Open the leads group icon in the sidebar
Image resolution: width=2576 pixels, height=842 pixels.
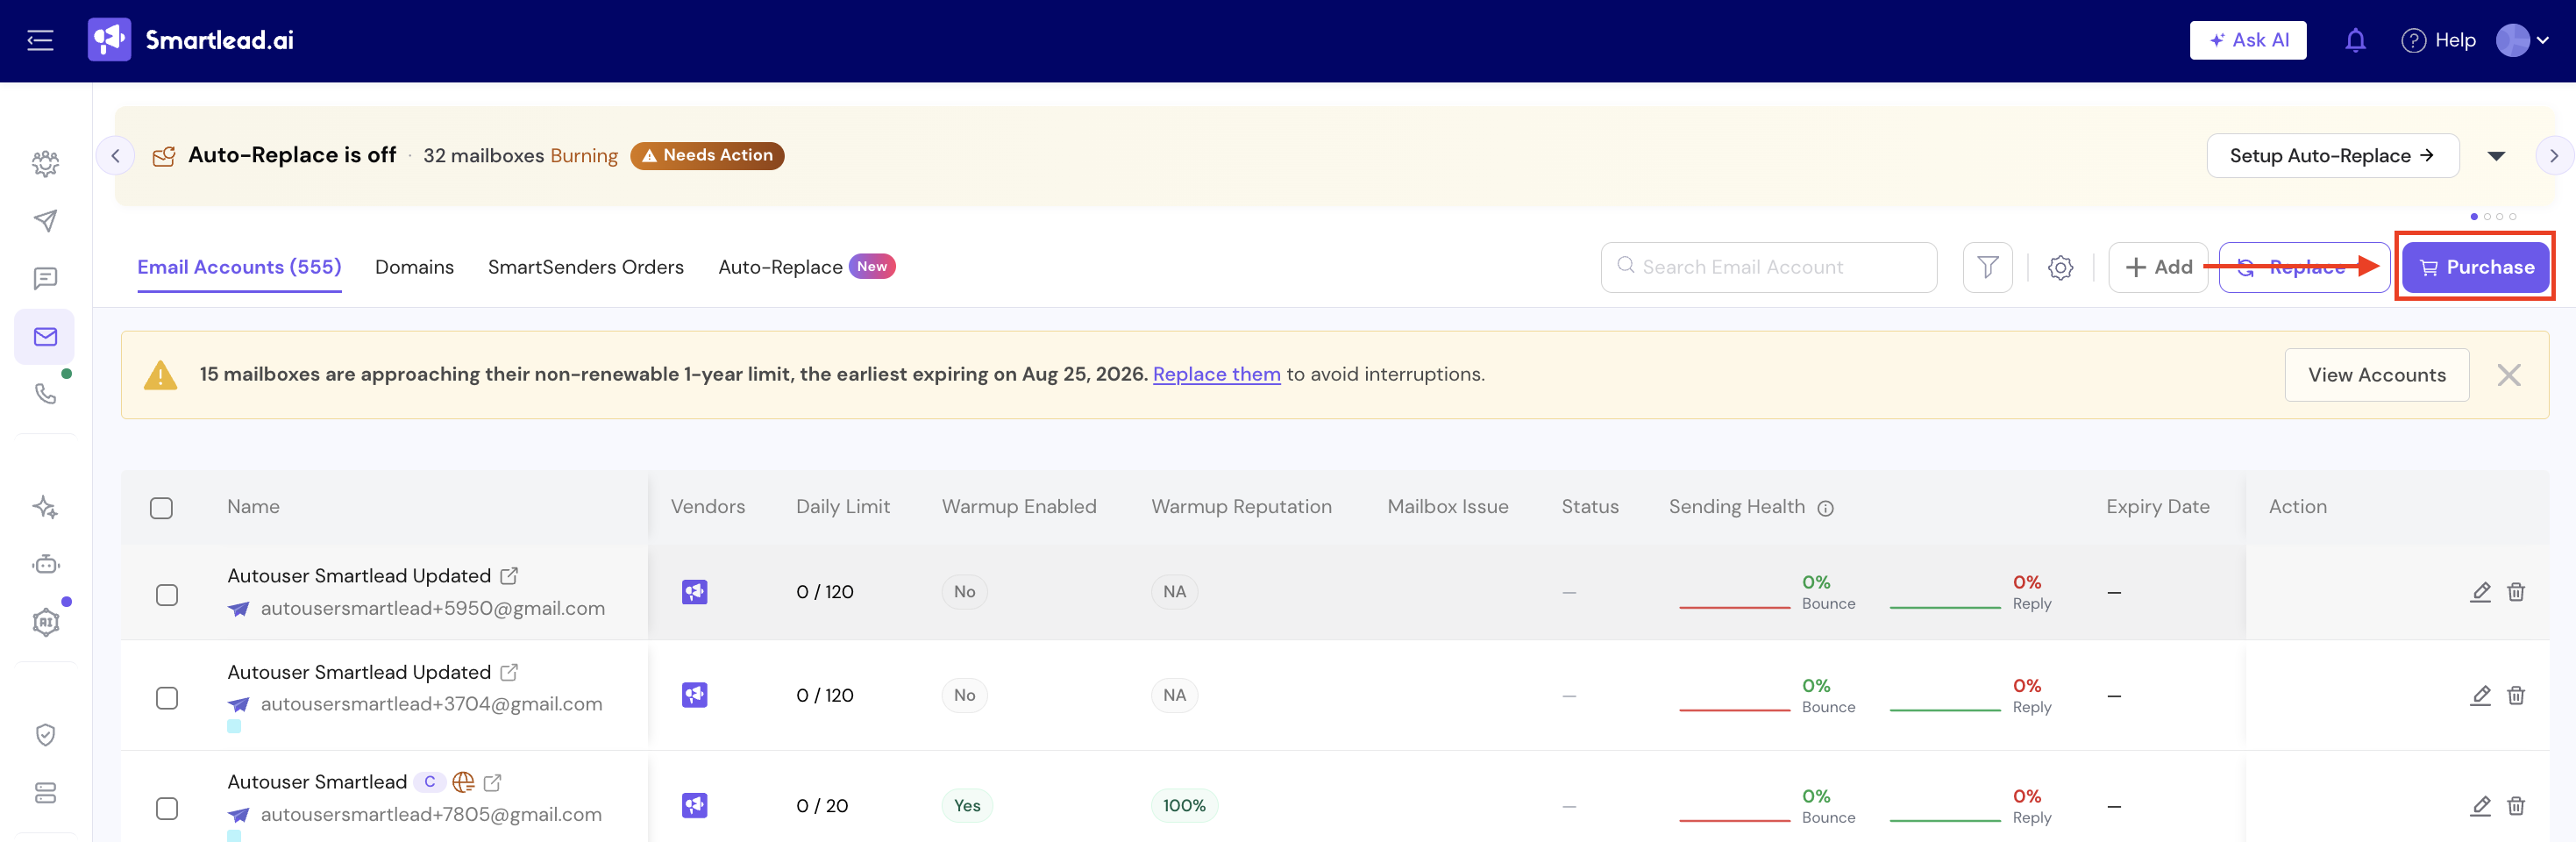pyautogui.click(x=45, y=163)
